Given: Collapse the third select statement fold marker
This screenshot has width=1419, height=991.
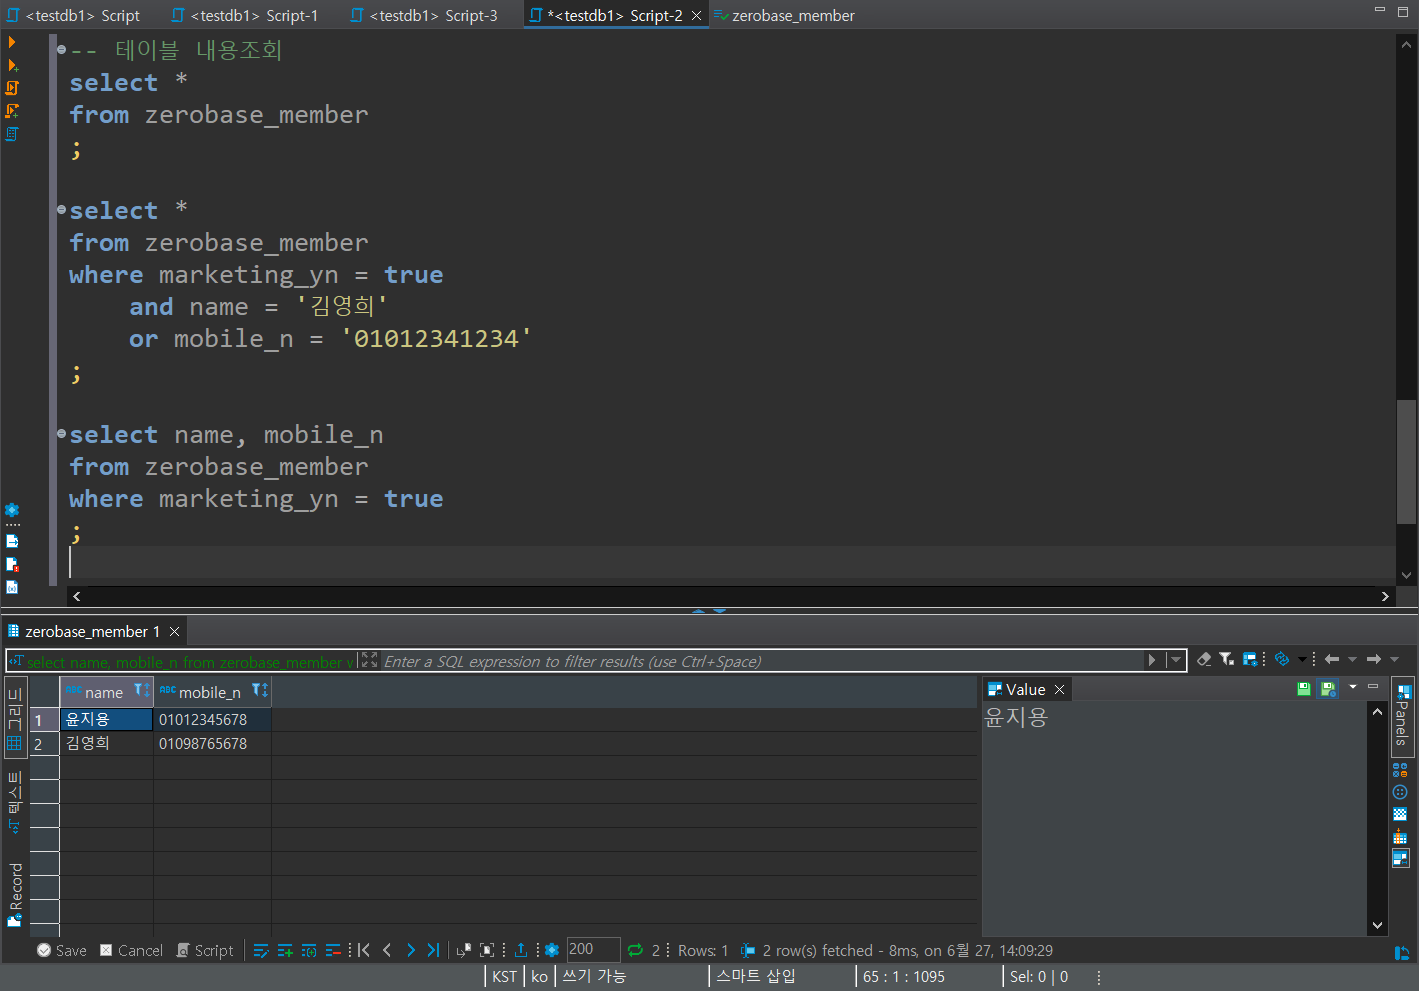Looking at the screenshot, I should tap(62, 434).
